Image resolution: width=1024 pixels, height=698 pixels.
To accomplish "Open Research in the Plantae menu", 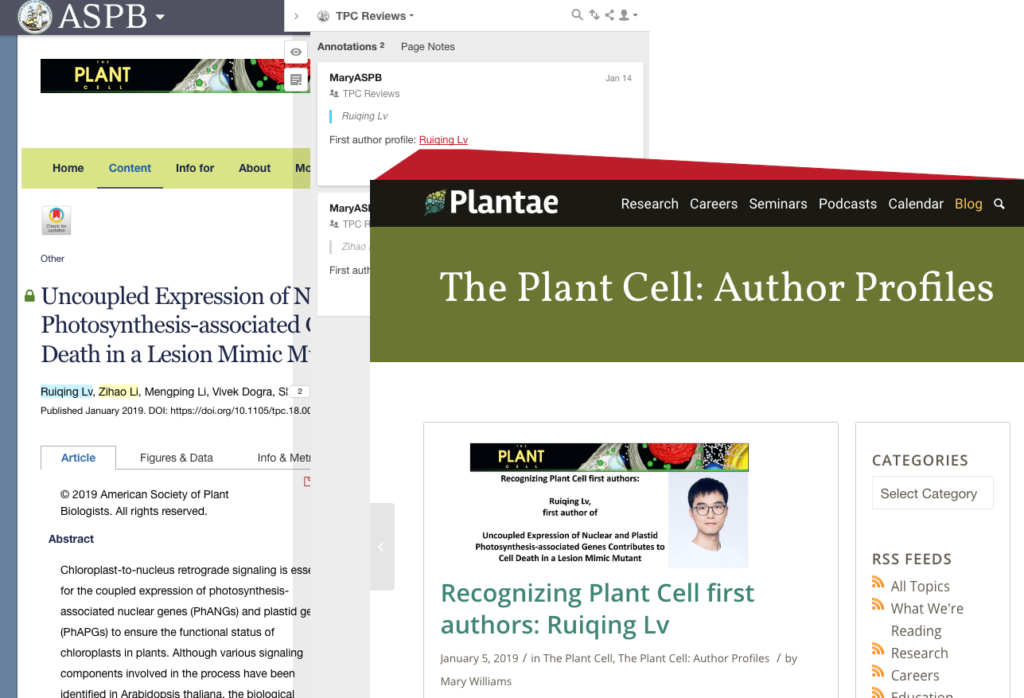I will pos(649,204).
